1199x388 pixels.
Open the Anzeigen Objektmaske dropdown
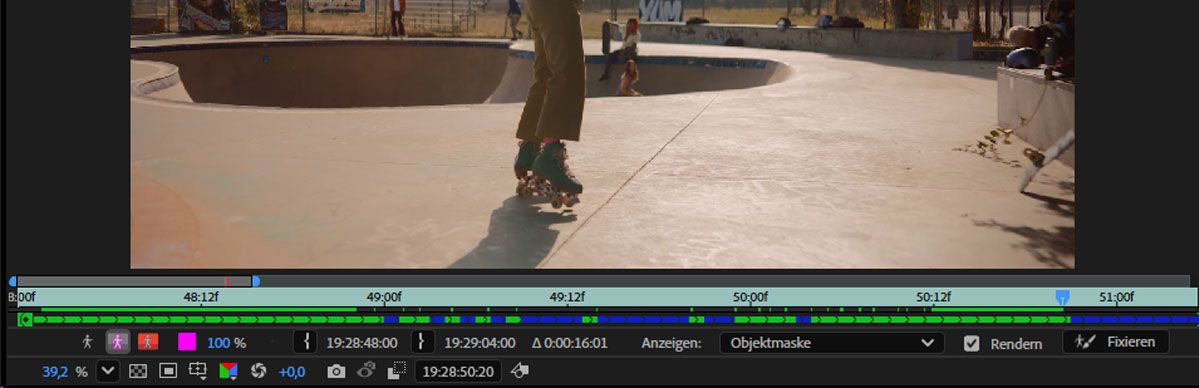click(832, 343)
